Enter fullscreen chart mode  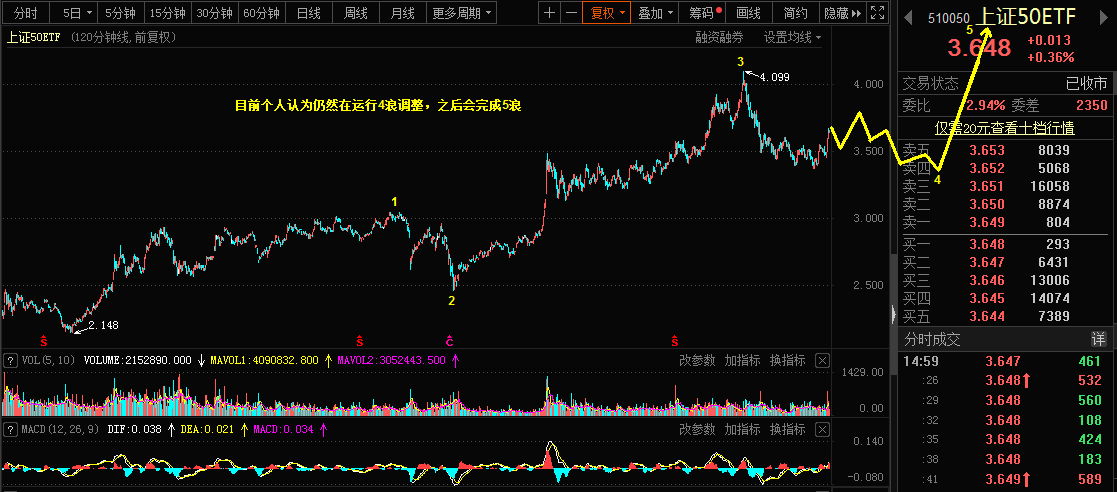click(878, 13)
